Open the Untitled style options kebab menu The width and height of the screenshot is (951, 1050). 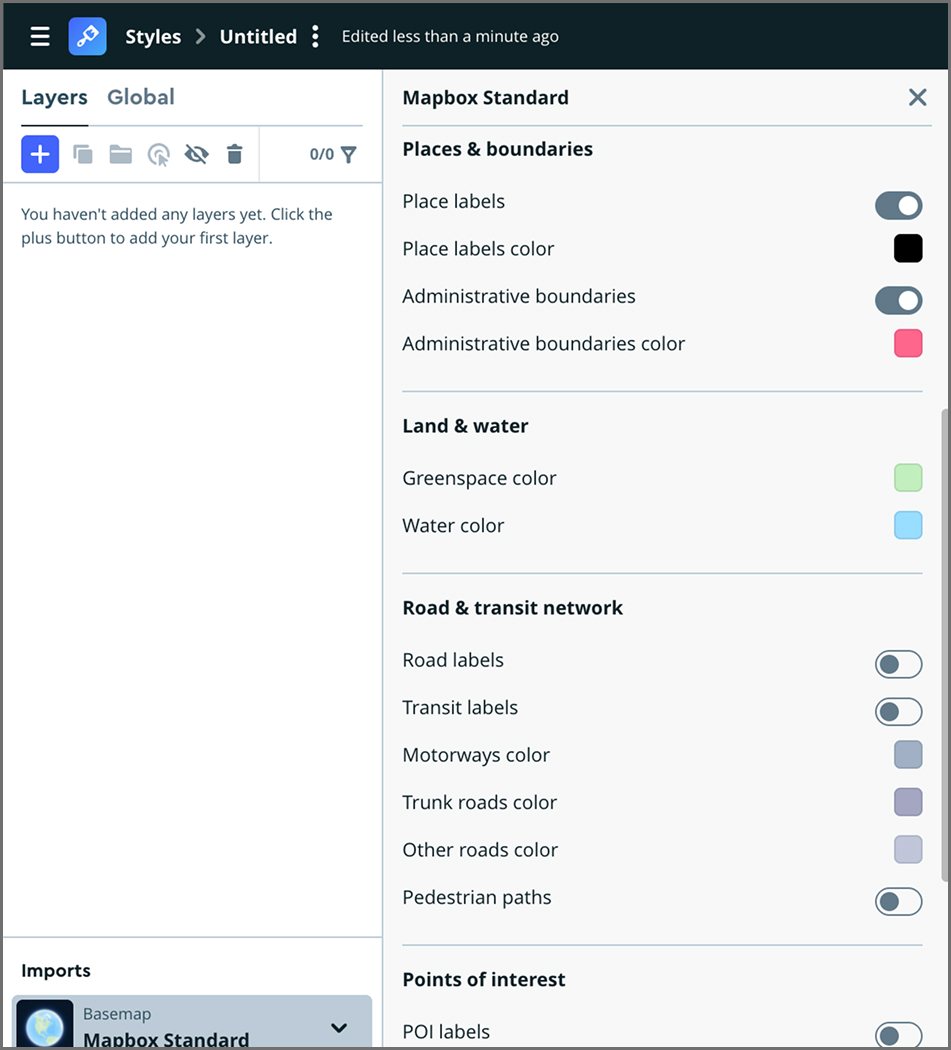point(315,36)
